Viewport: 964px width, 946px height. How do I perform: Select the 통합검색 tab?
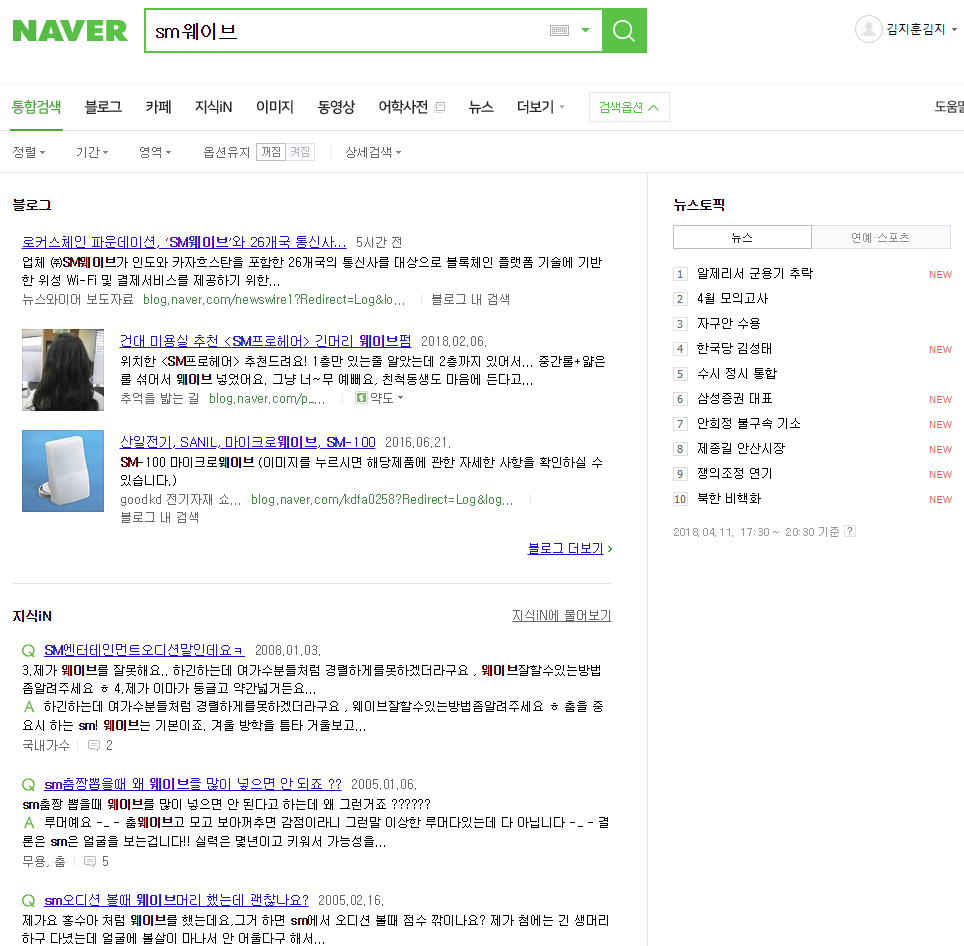pyautogui.click(x=37, y=107)
